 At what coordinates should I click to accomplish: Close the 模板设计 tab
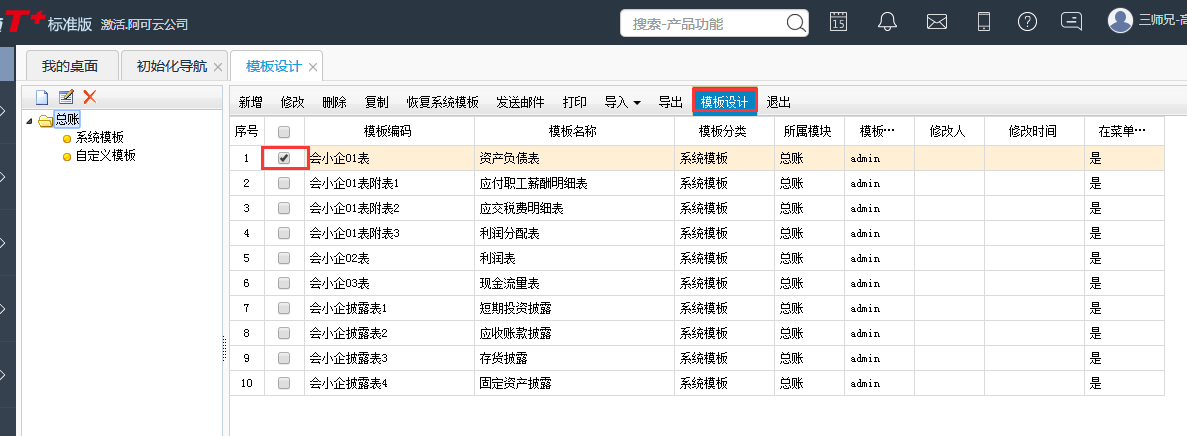(313, 67)
